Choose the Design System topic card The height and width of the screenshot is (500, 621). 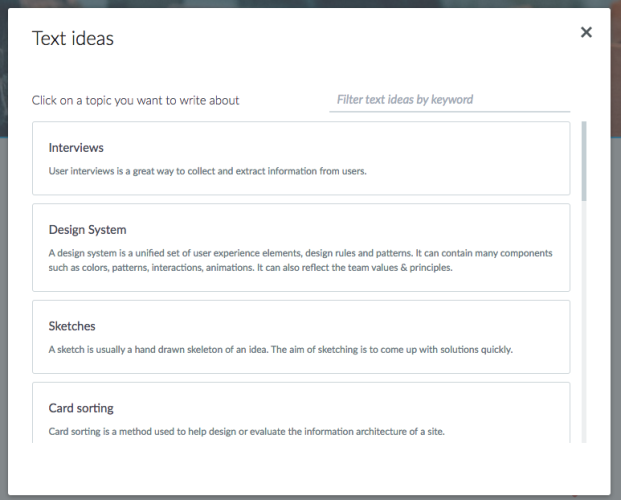[x=301, y=248]
